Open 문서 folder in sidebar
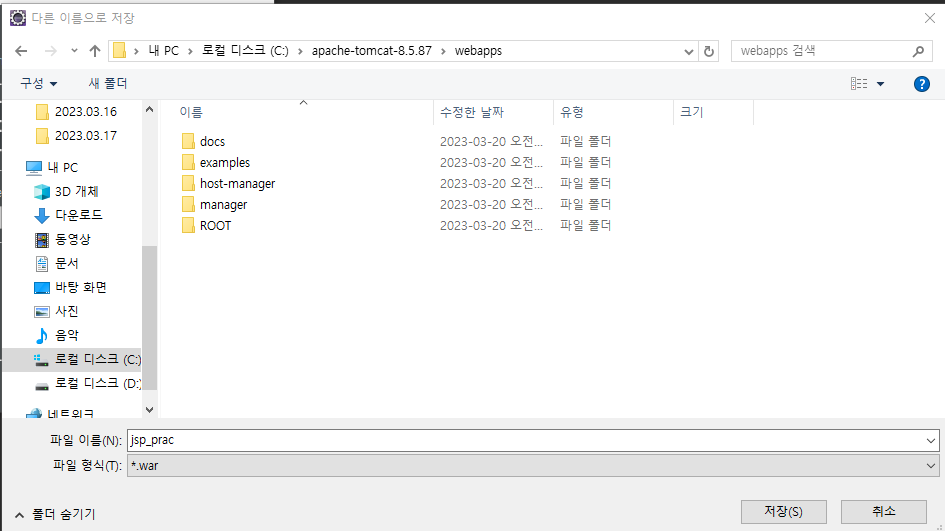The width and height of the screenshot is (945, 531). [x=57, y=263]
